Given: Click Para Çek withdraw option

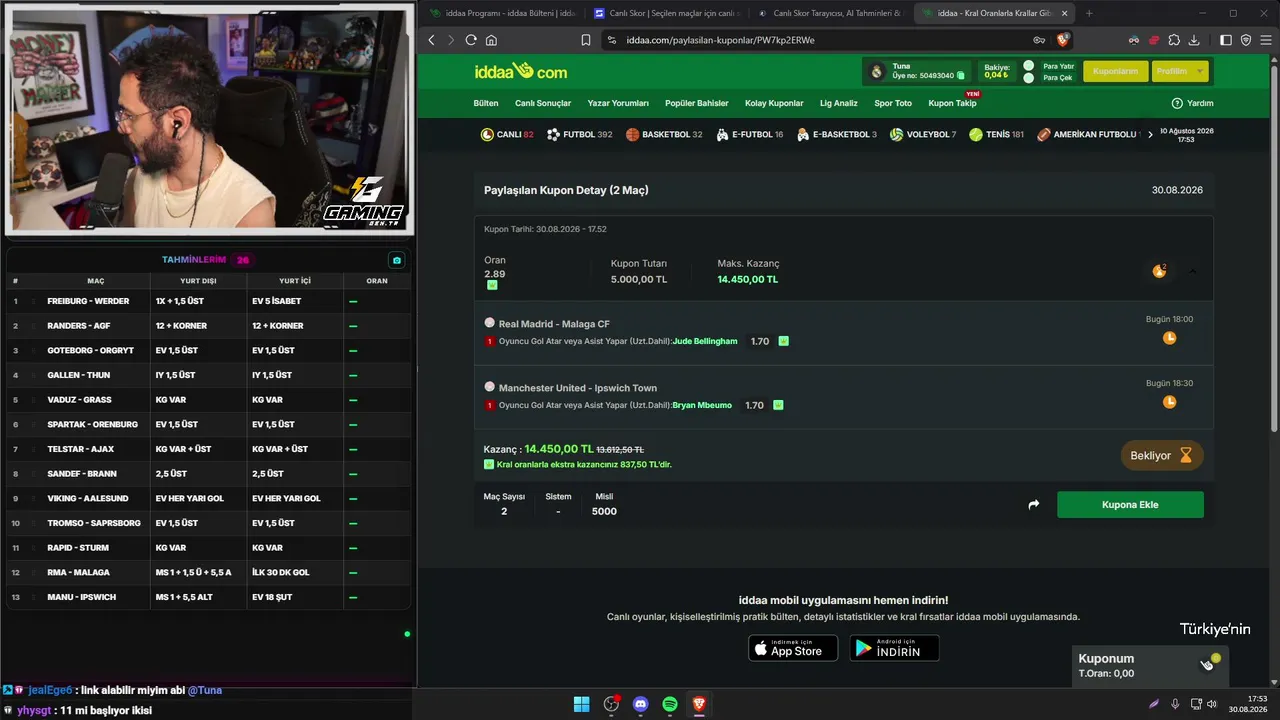Looking at the screenshot, I should pos(1047,77).
